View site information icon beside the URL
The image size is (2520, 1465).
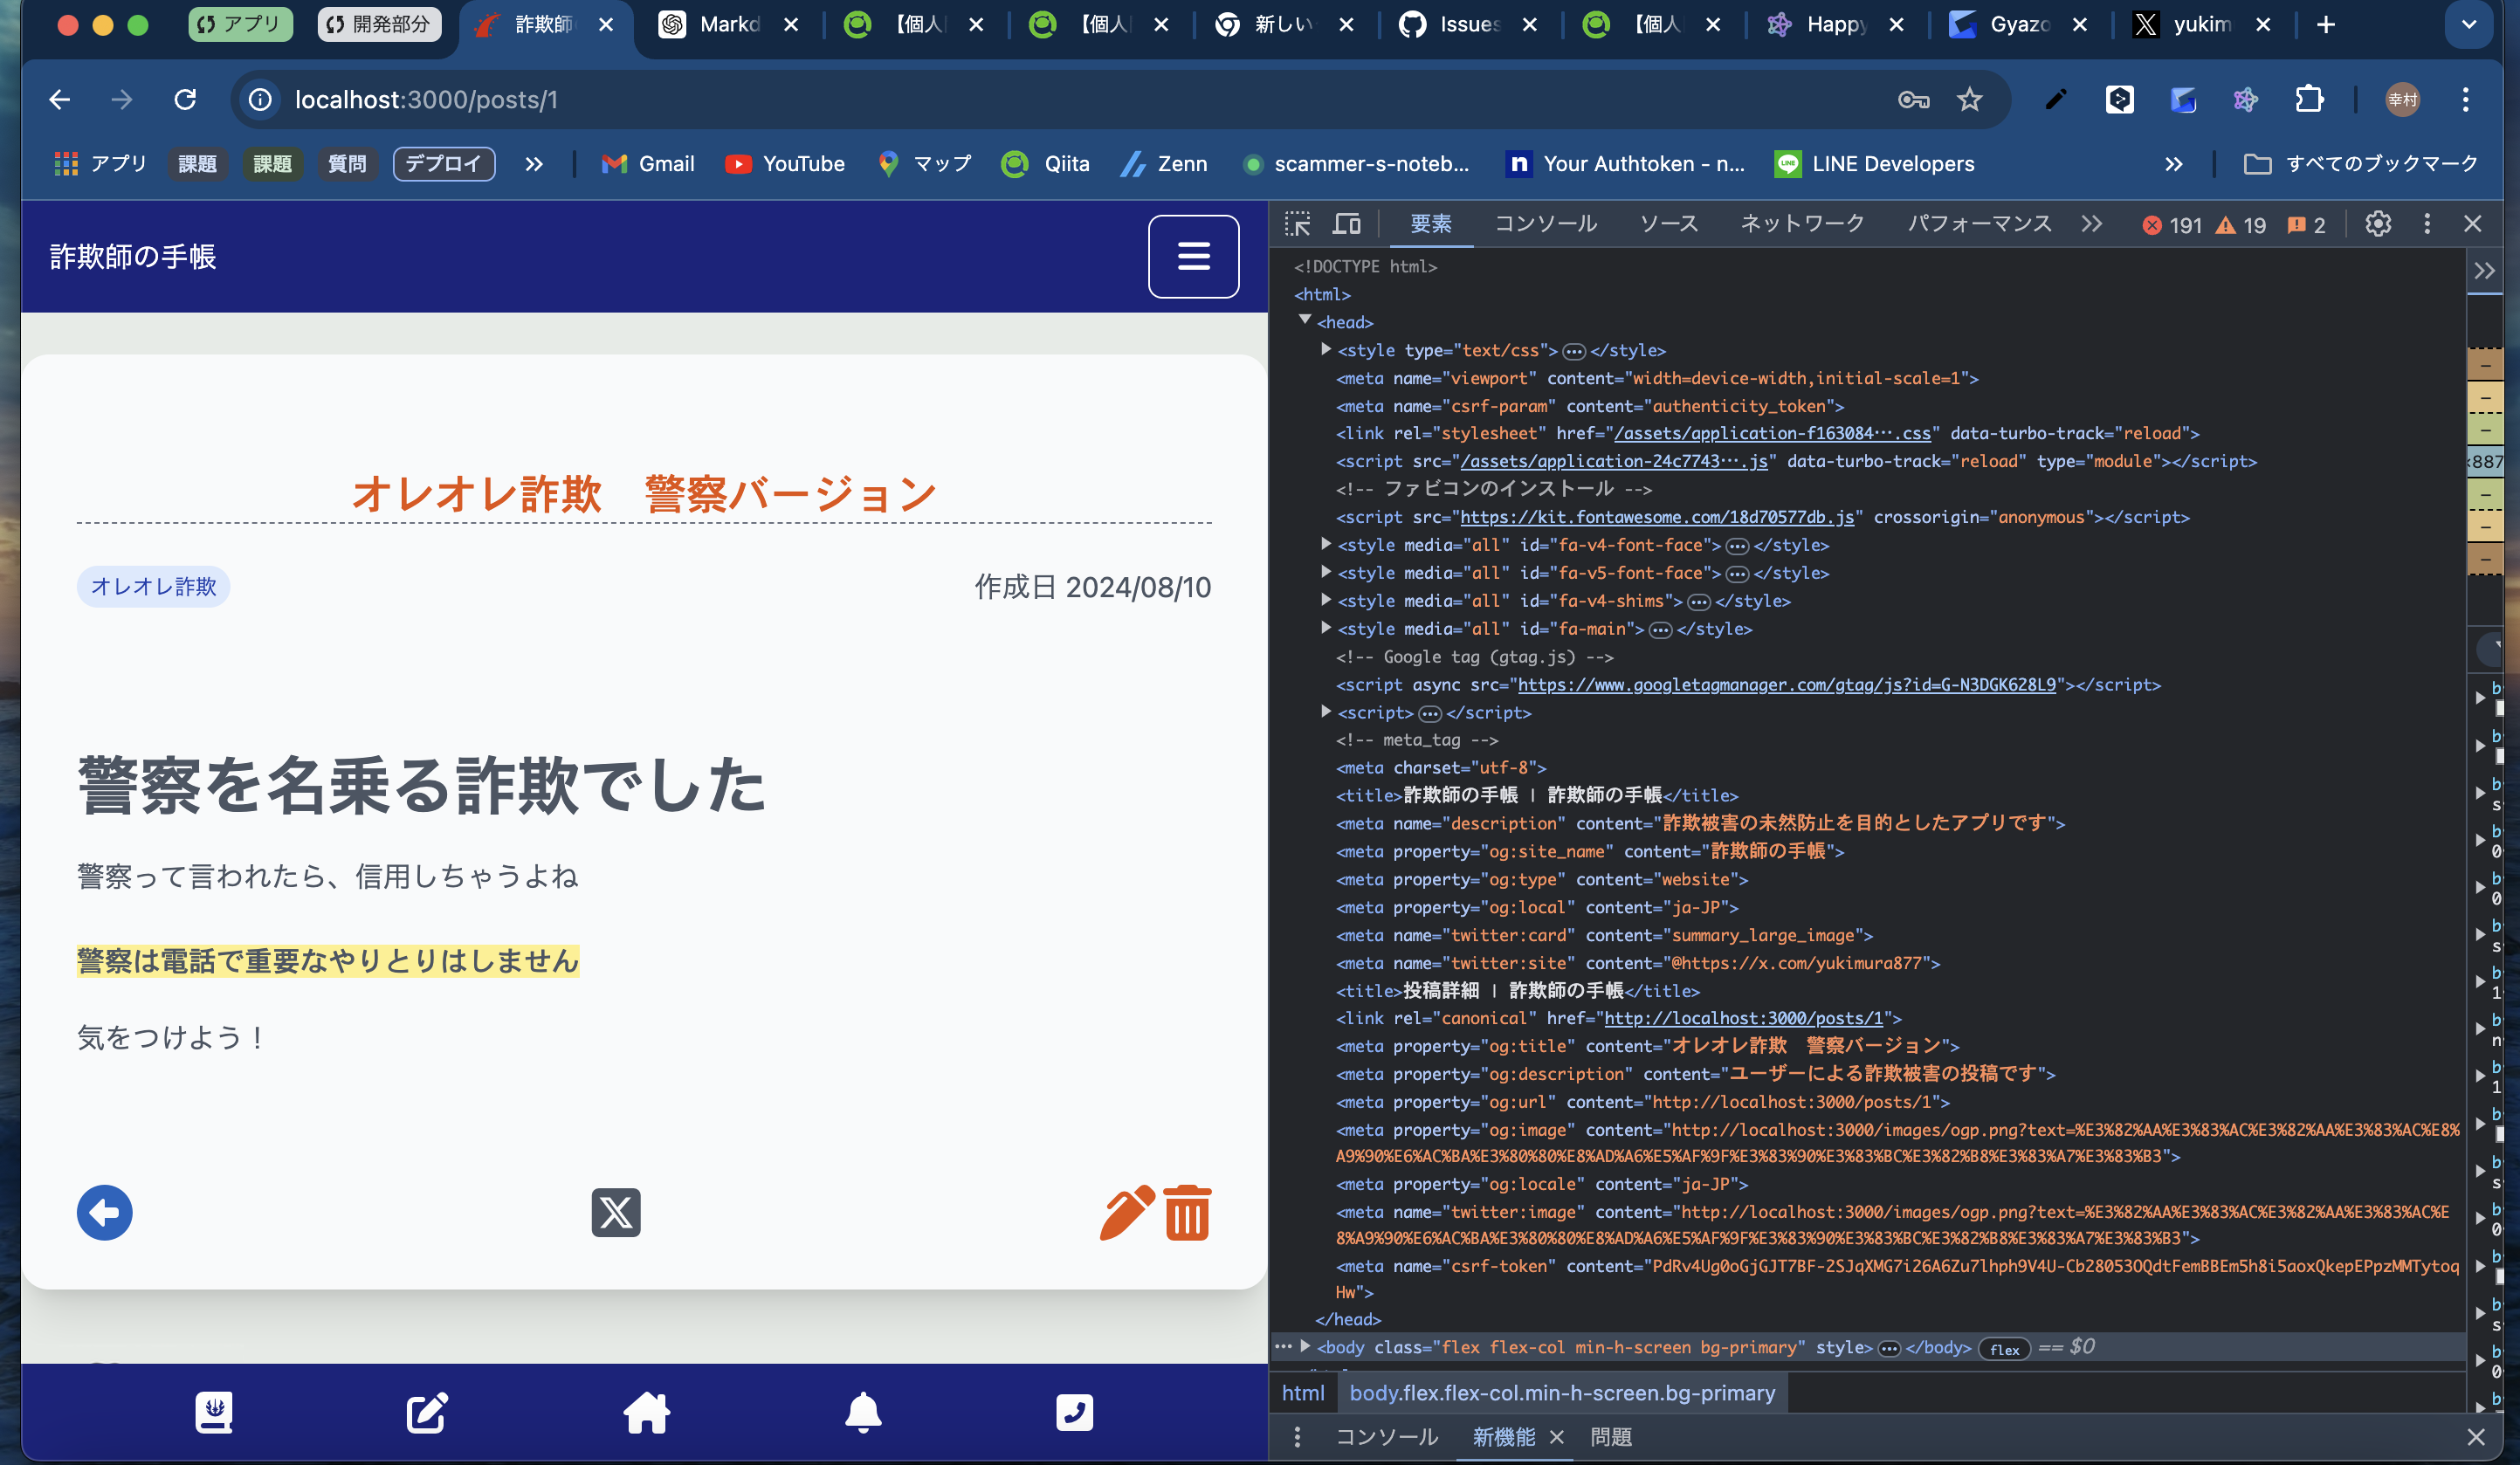(260, 100)
